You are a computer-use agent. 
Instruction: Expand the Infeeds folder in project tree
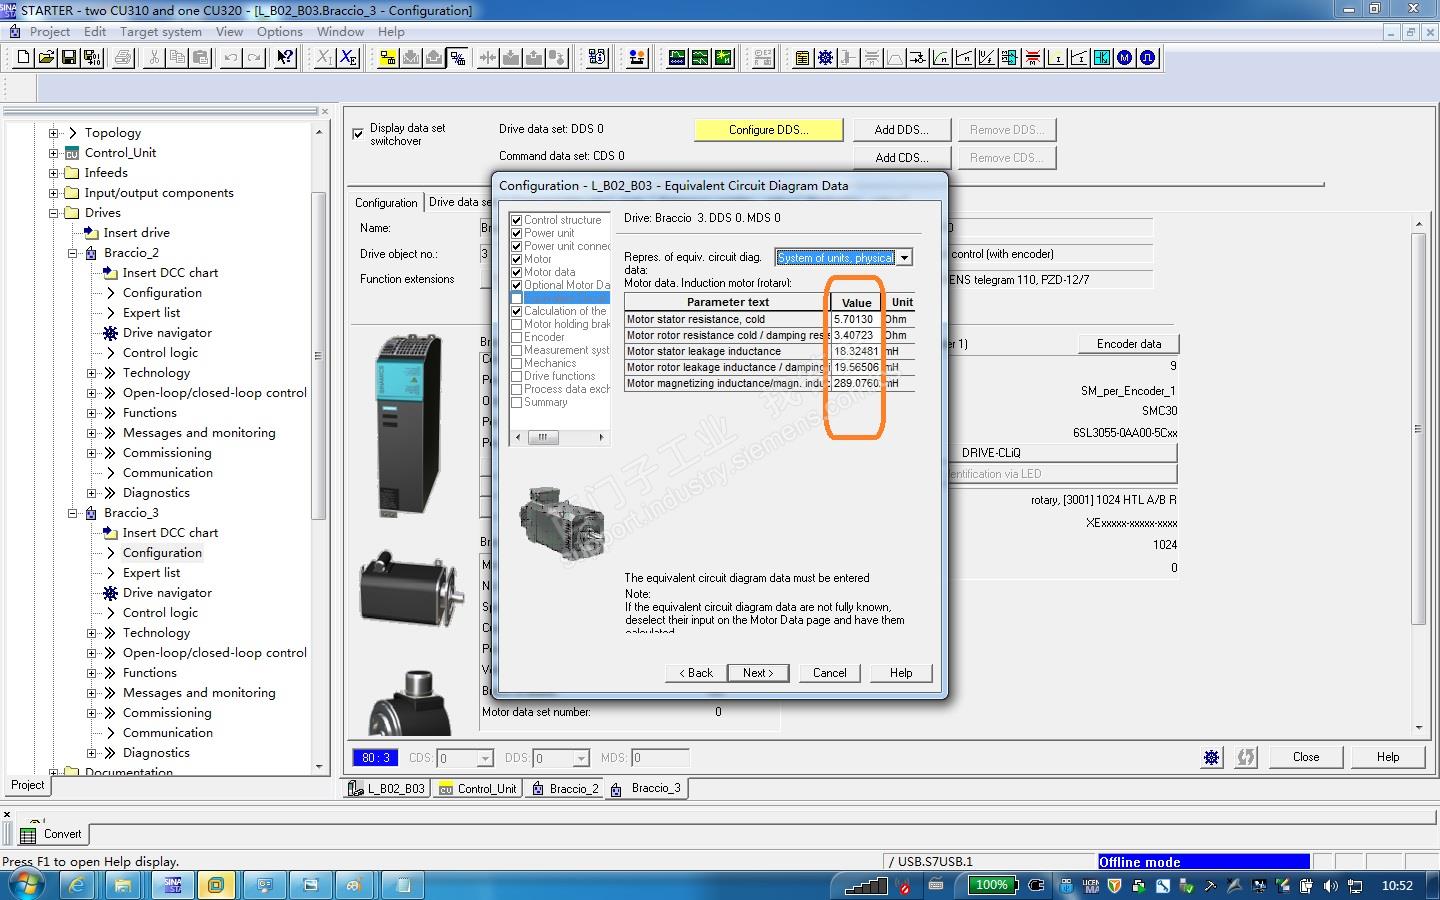pos(54,173)
